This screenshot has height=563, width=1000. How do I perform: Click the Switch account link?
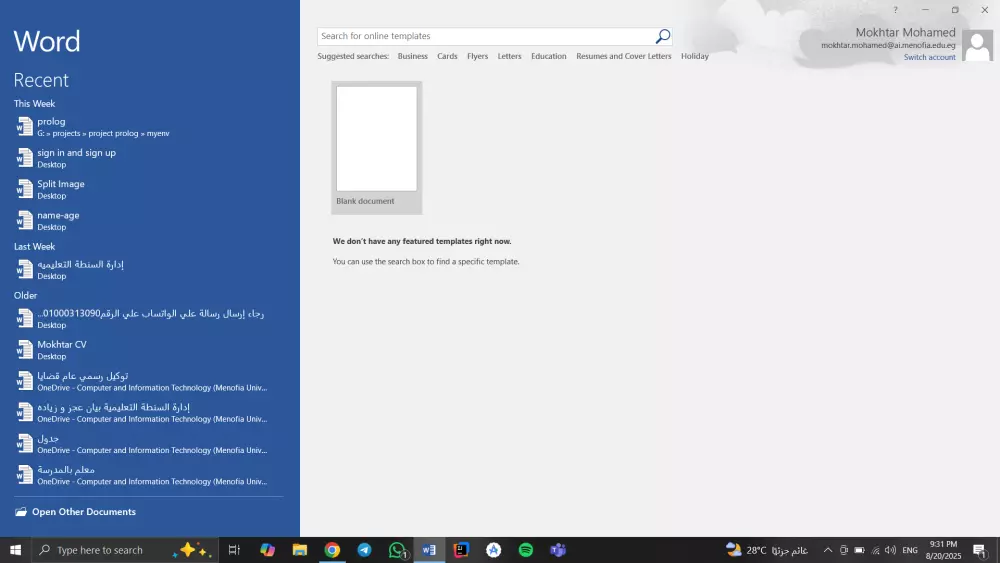tap(929, 57)
